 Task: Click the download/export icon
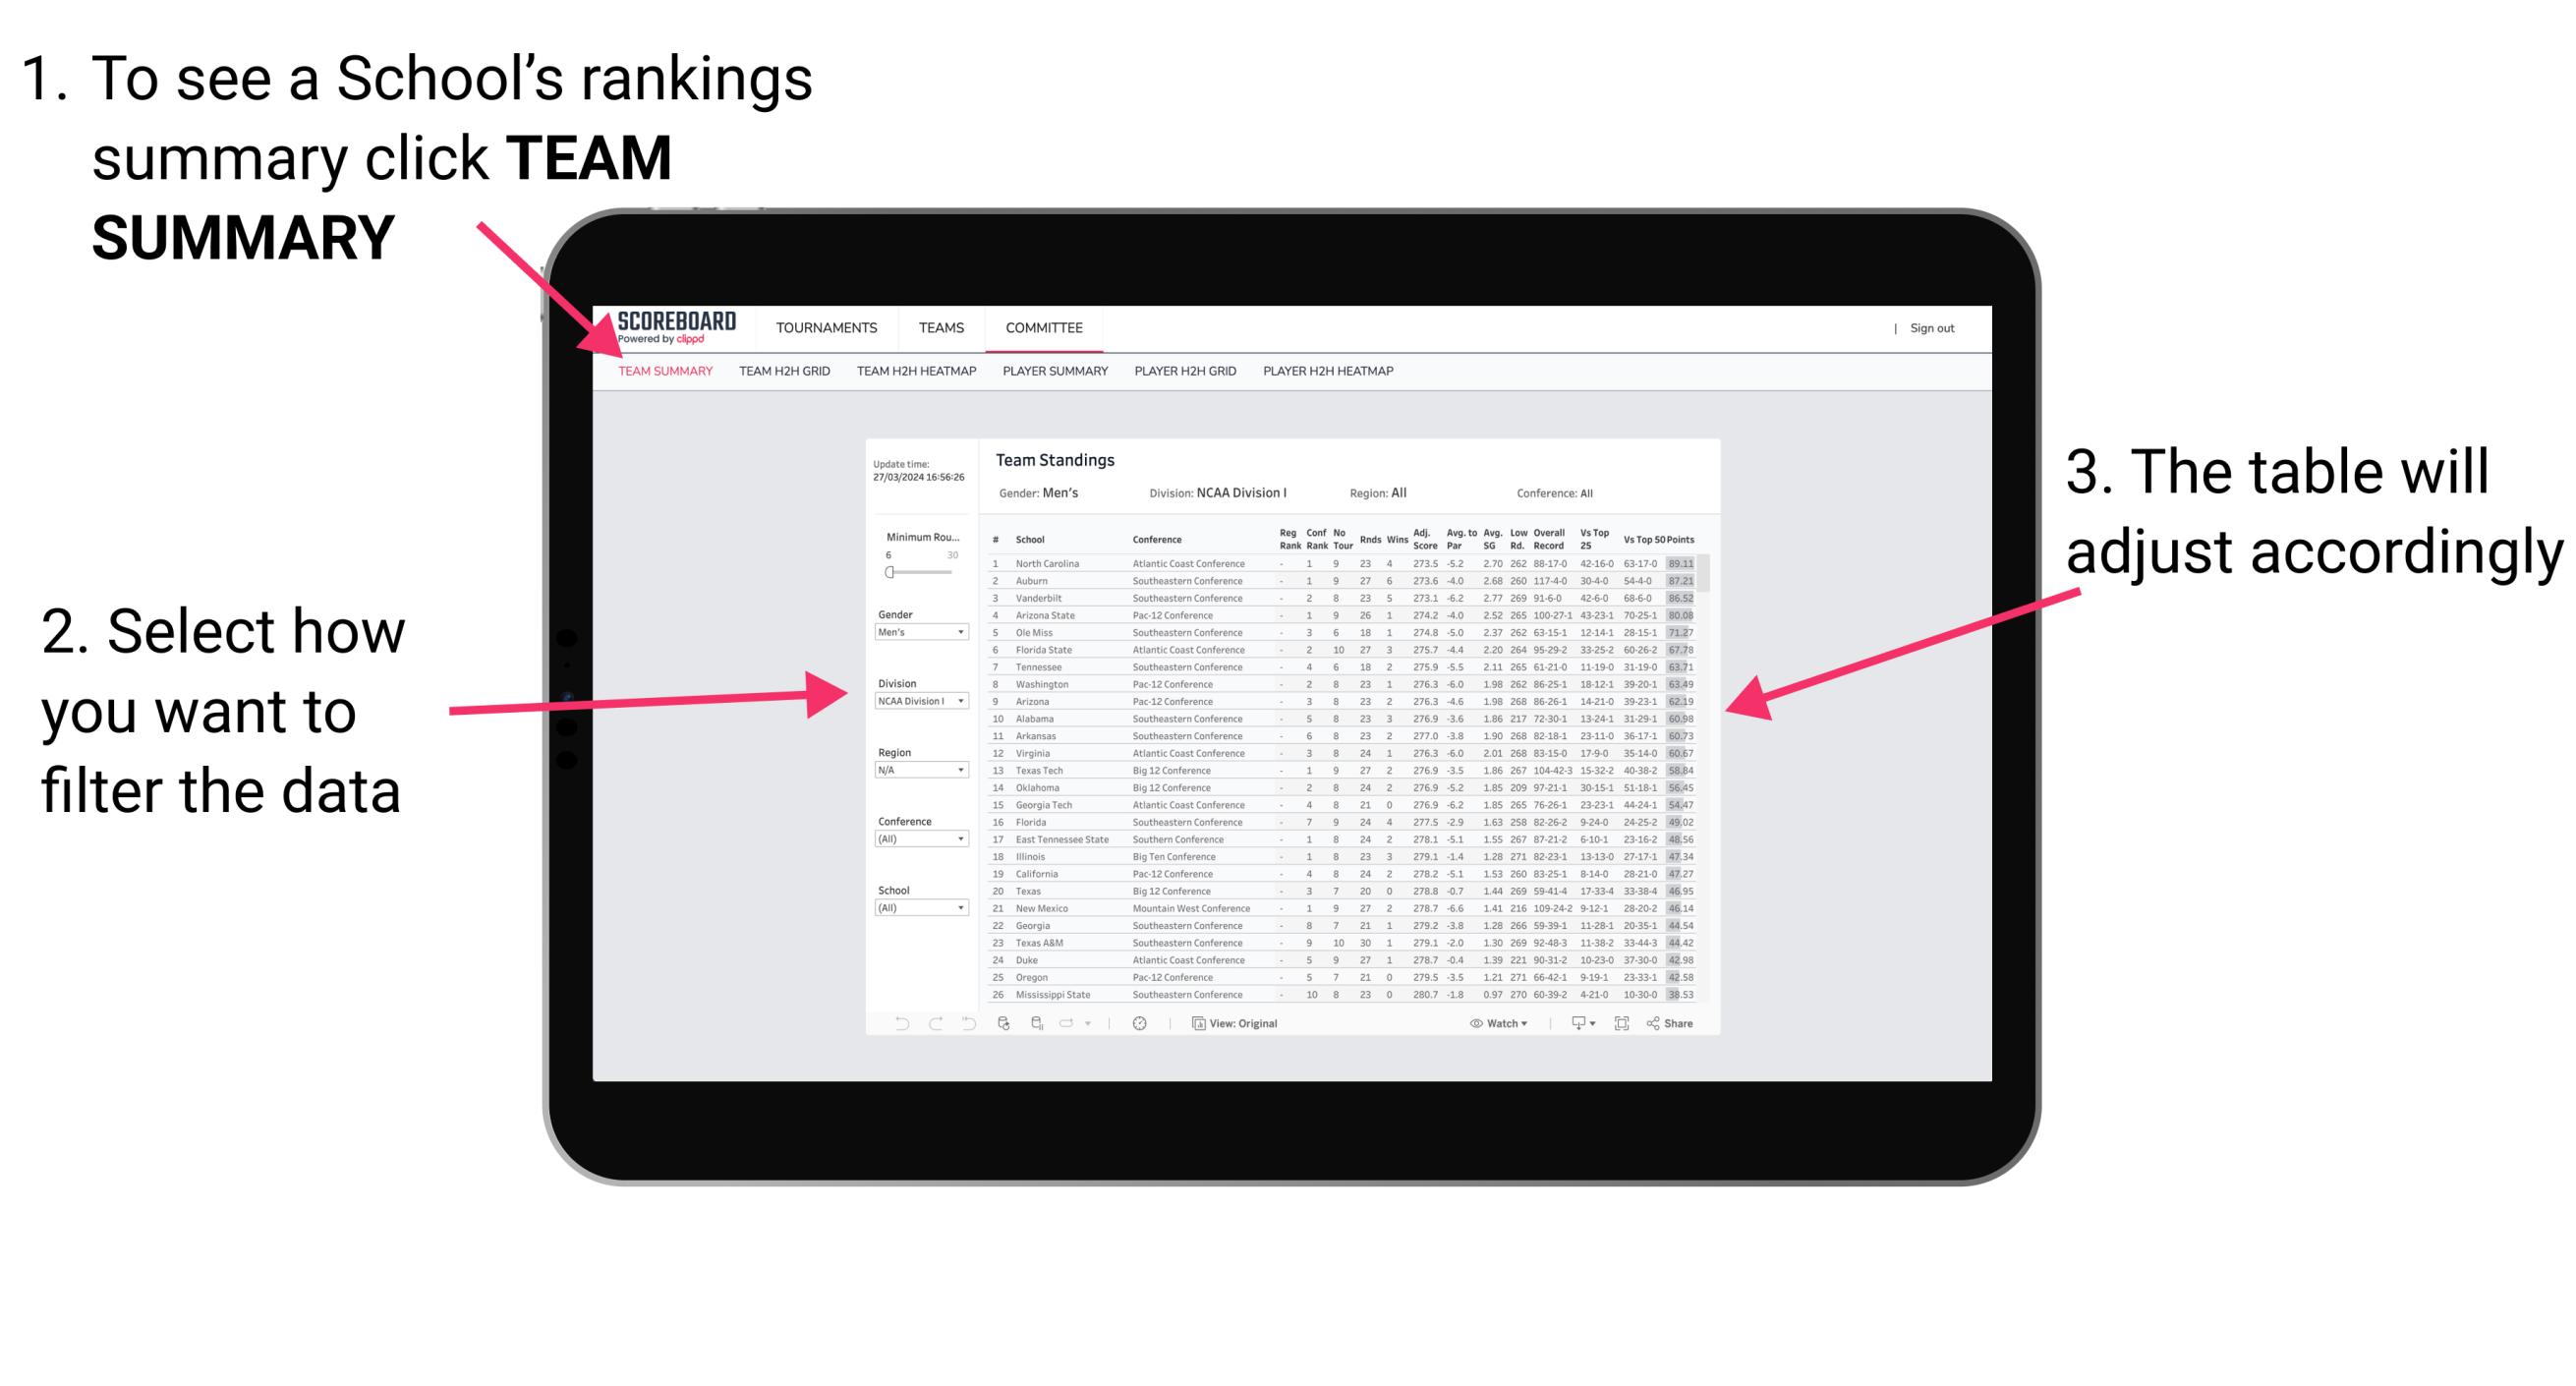(x=1578, y=1024)
